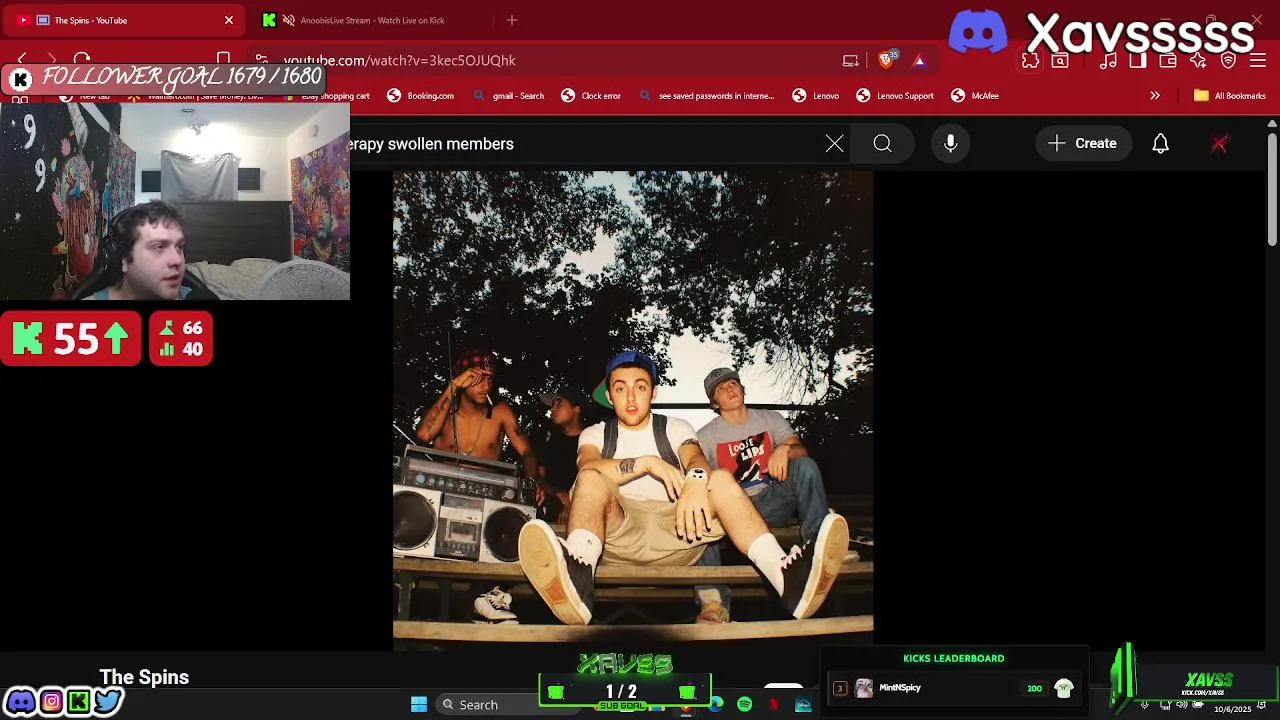Open Netflix from the taskbar
This screenshot has width=1280, height=720.
tap(773, 705)
